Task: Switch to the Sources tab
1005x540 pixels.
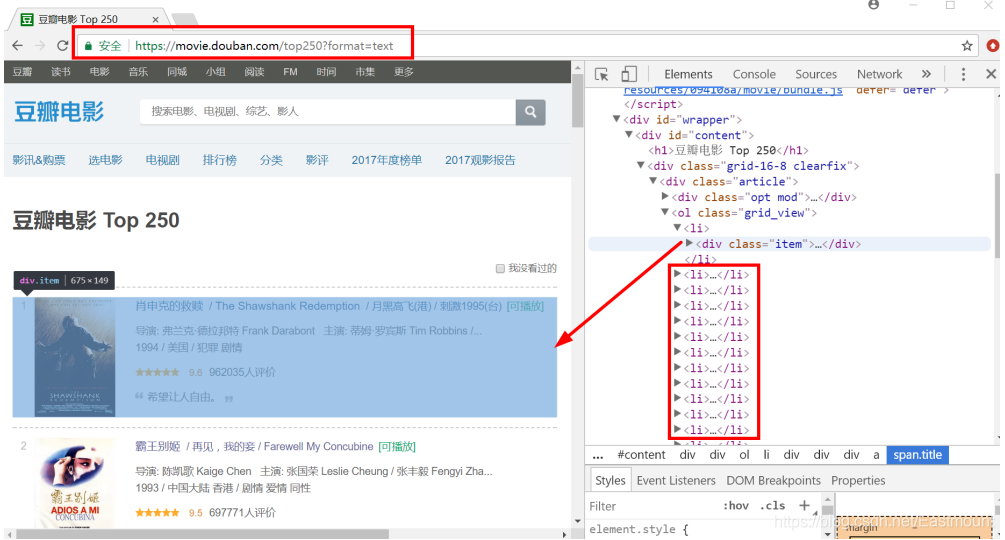Action: (x=816, y=74)
